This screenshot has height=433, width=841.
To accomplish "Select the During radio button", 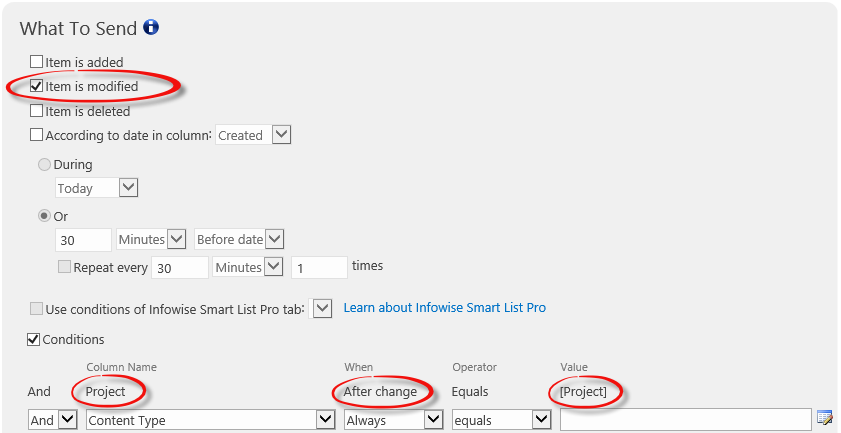I will pyautogui.click(x=45, y=165).
